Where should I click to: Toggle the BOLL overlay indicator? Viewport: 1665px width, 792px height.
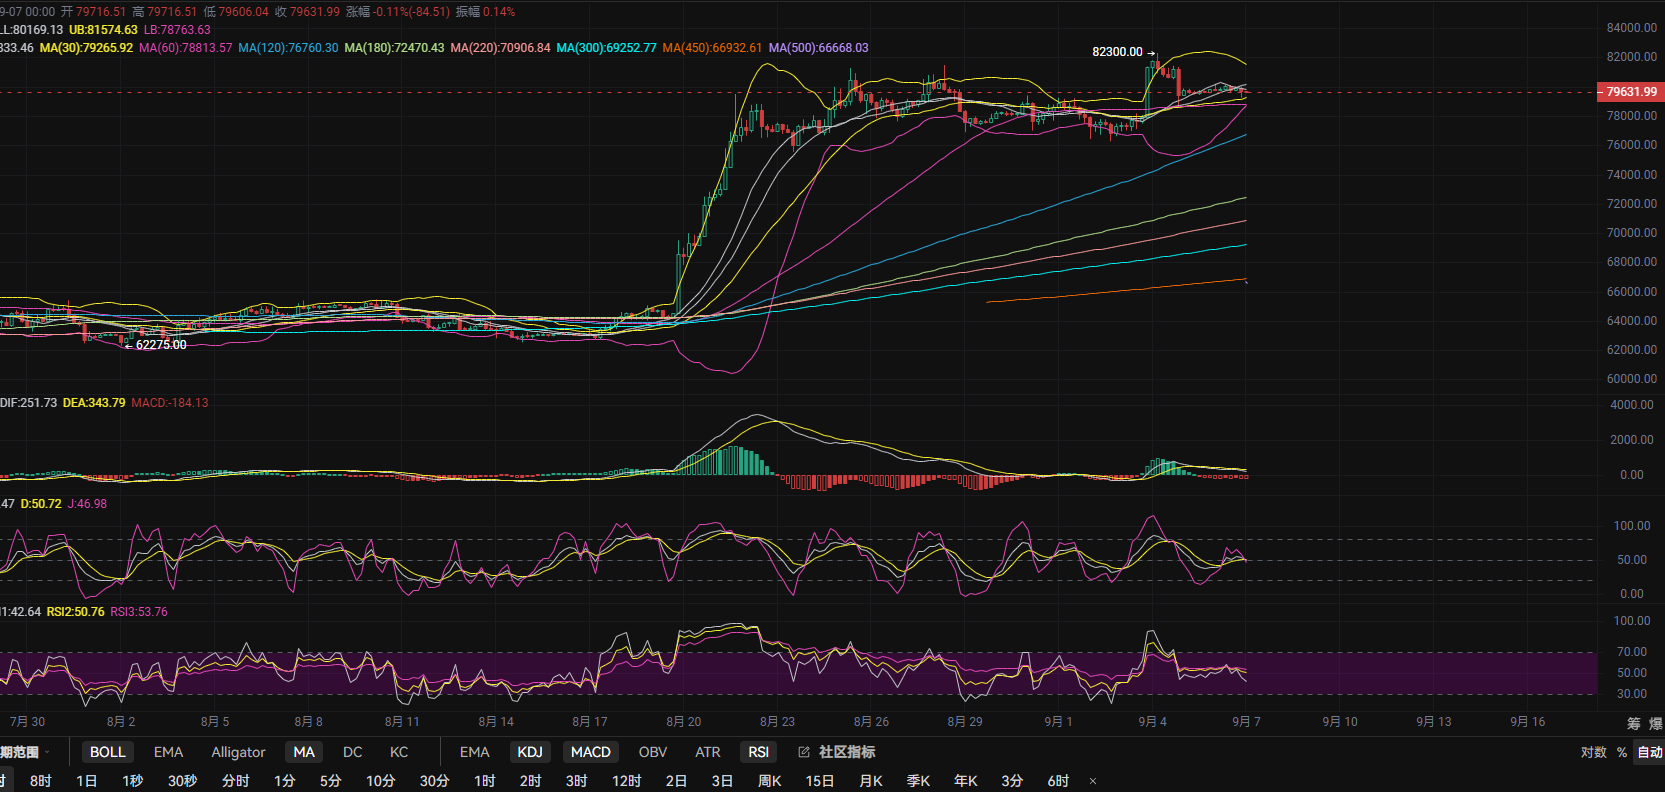click(x=108, y=752)
